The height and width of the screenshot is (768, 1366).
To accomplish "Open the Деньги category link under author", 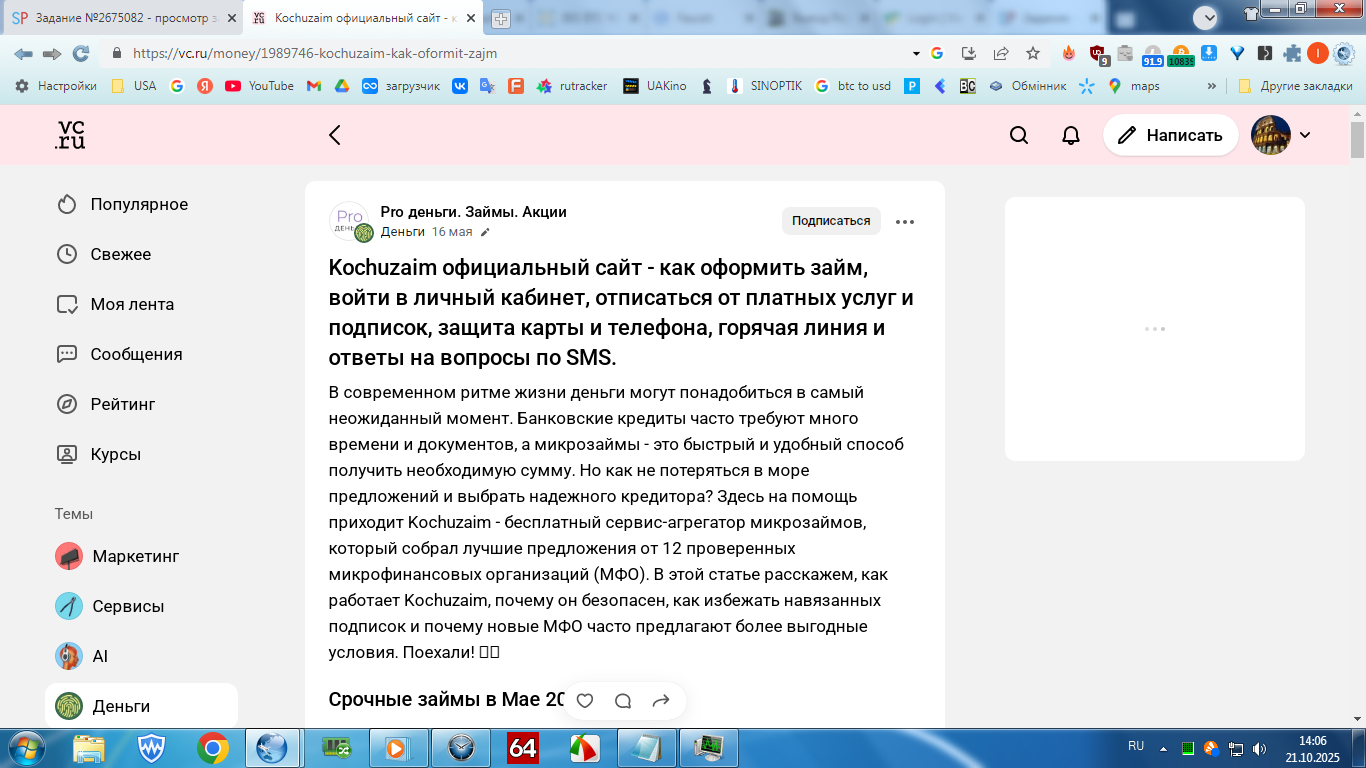I will (402, 232).
